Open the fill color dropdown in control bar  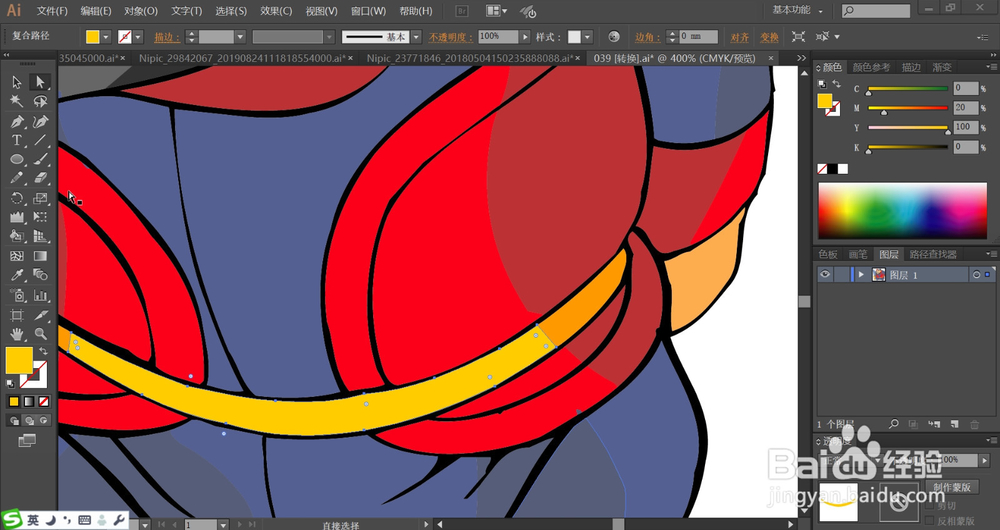coord(106,37)
